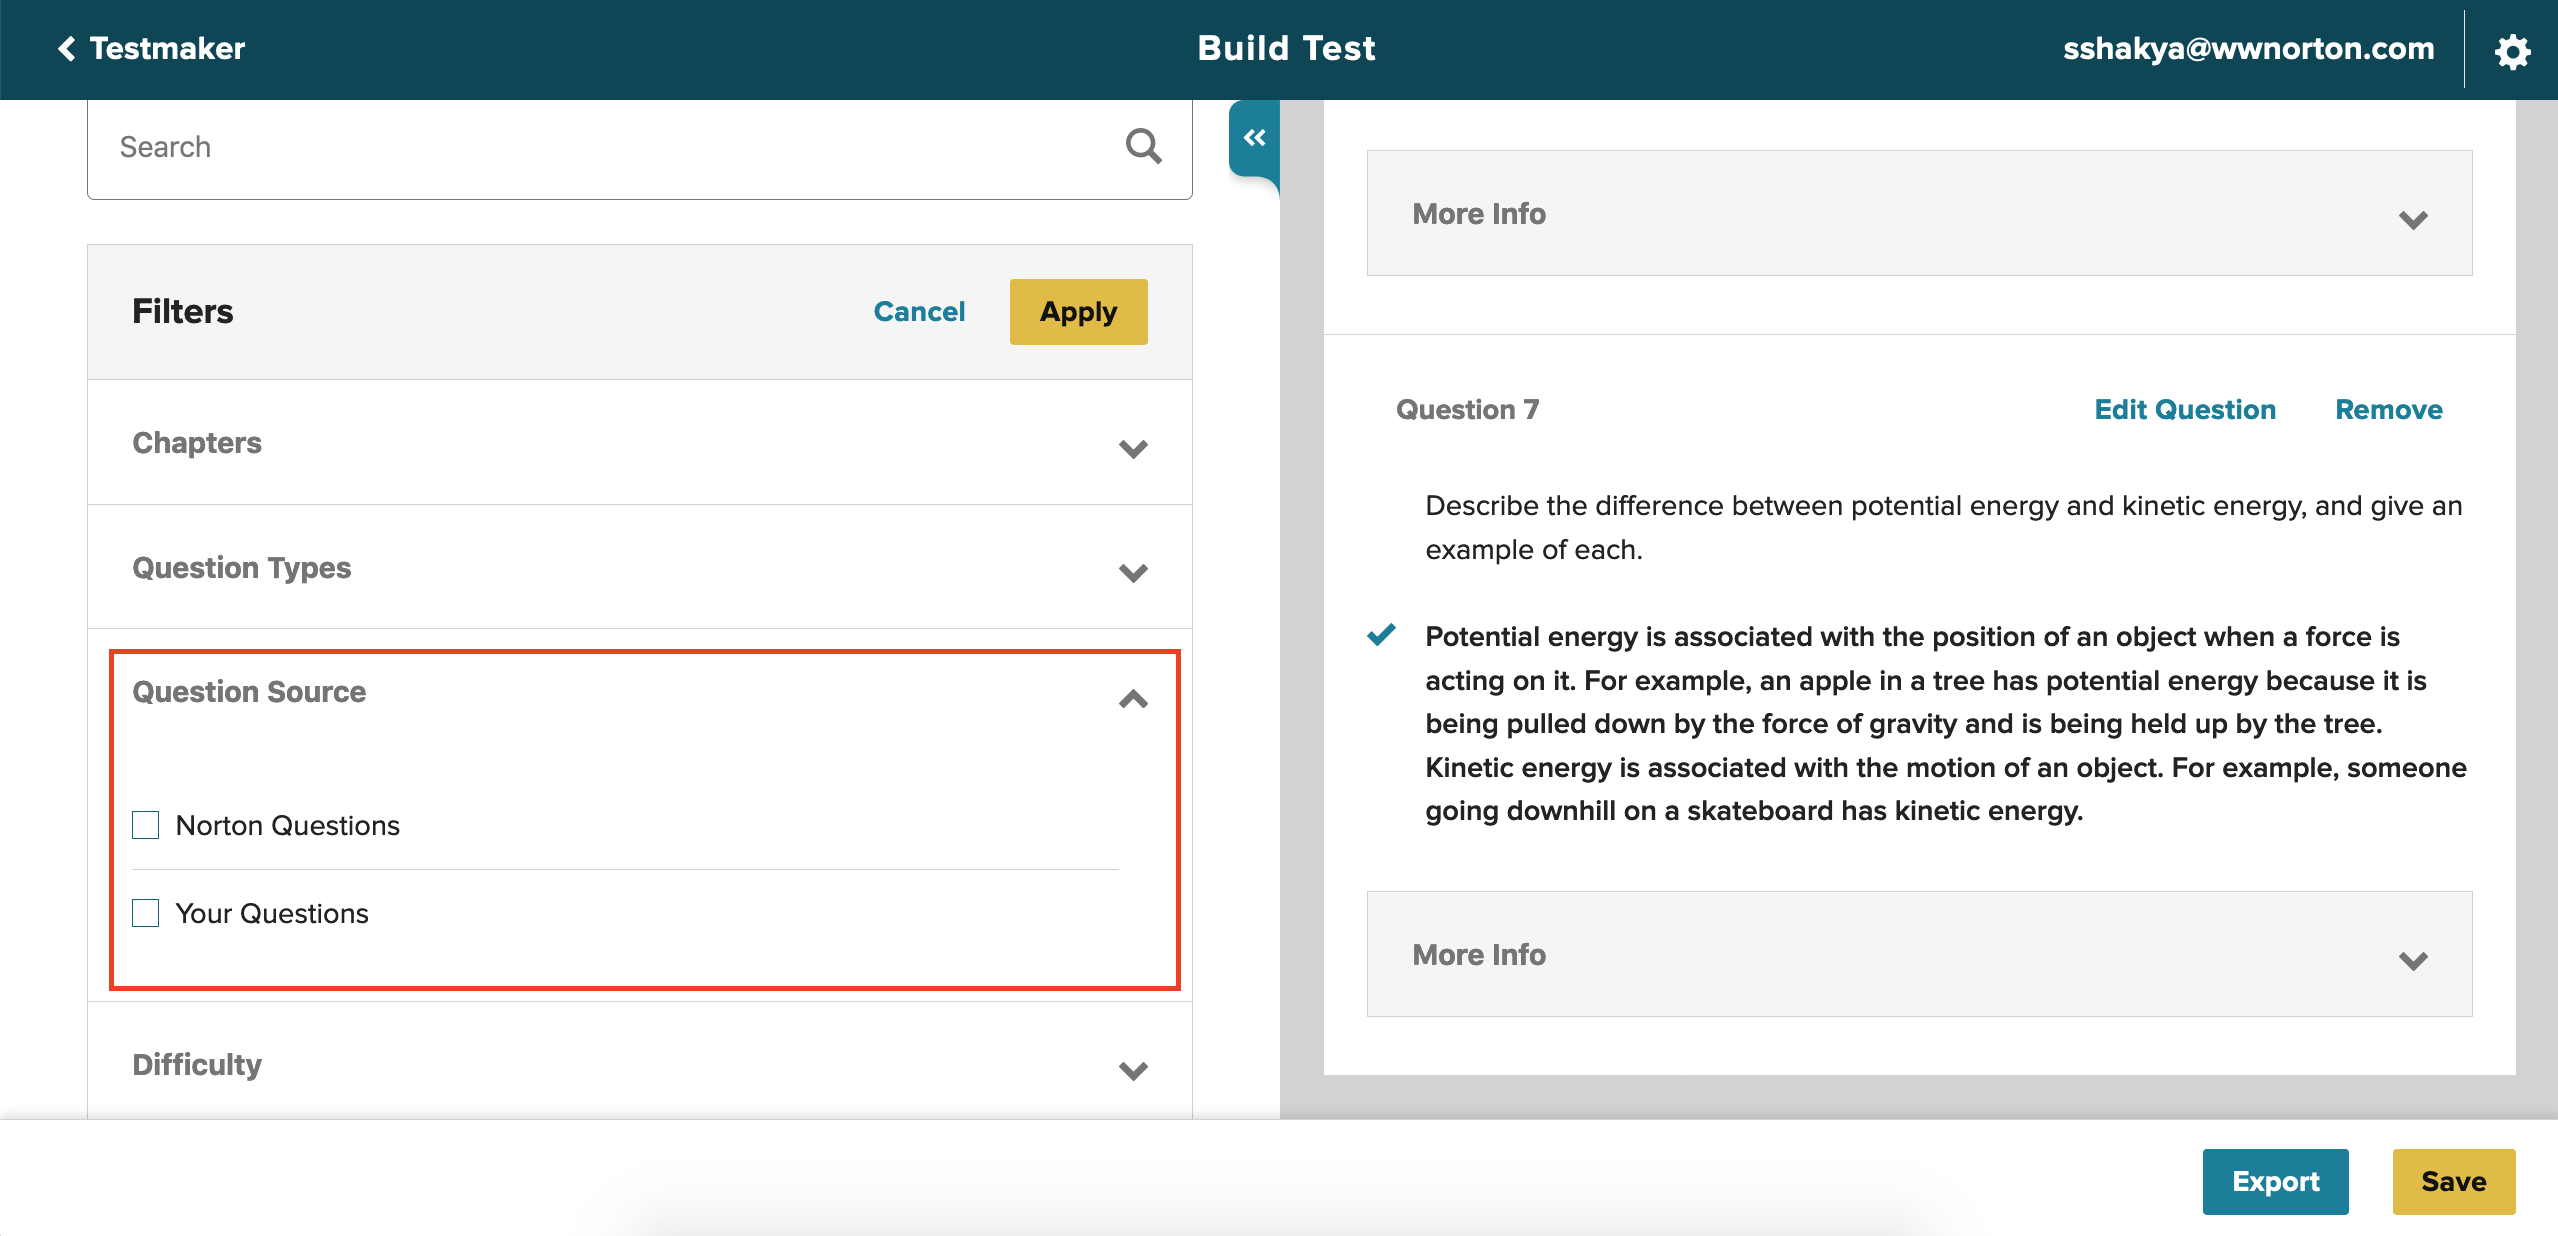Collapse the filters panel with double-chevron
2558x1236 pixels.
click(1254, 138)
